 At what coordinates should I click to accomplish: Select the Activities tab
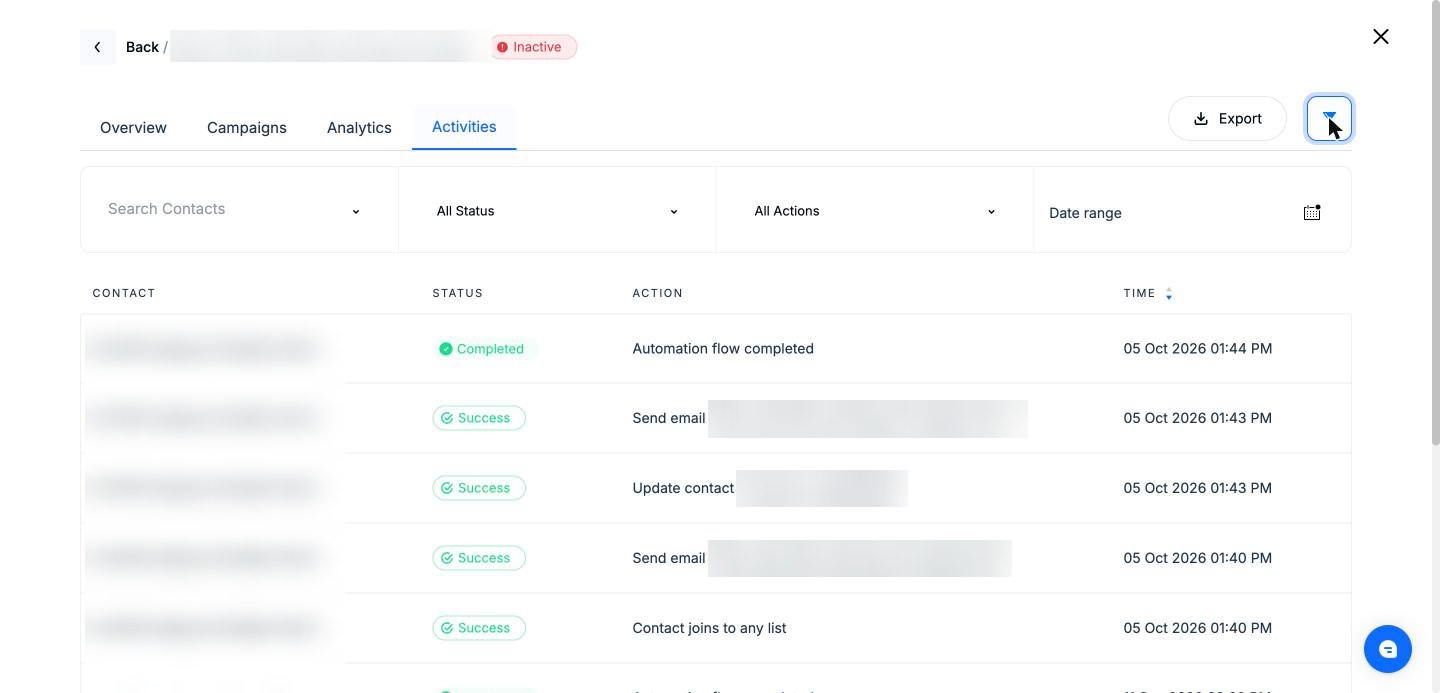tap(464, 127)
